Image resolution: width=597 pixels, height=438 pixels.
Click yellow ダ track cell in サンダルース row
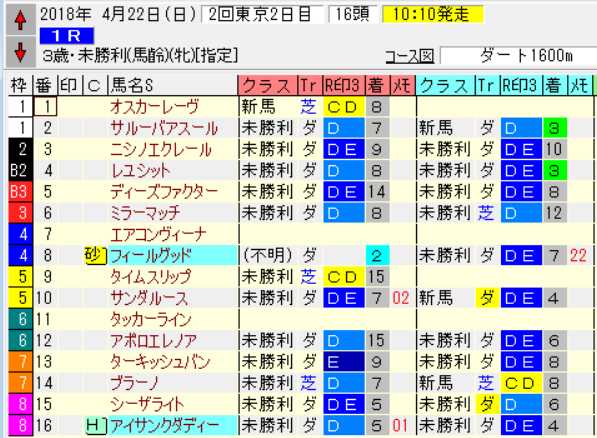point(487,298)
